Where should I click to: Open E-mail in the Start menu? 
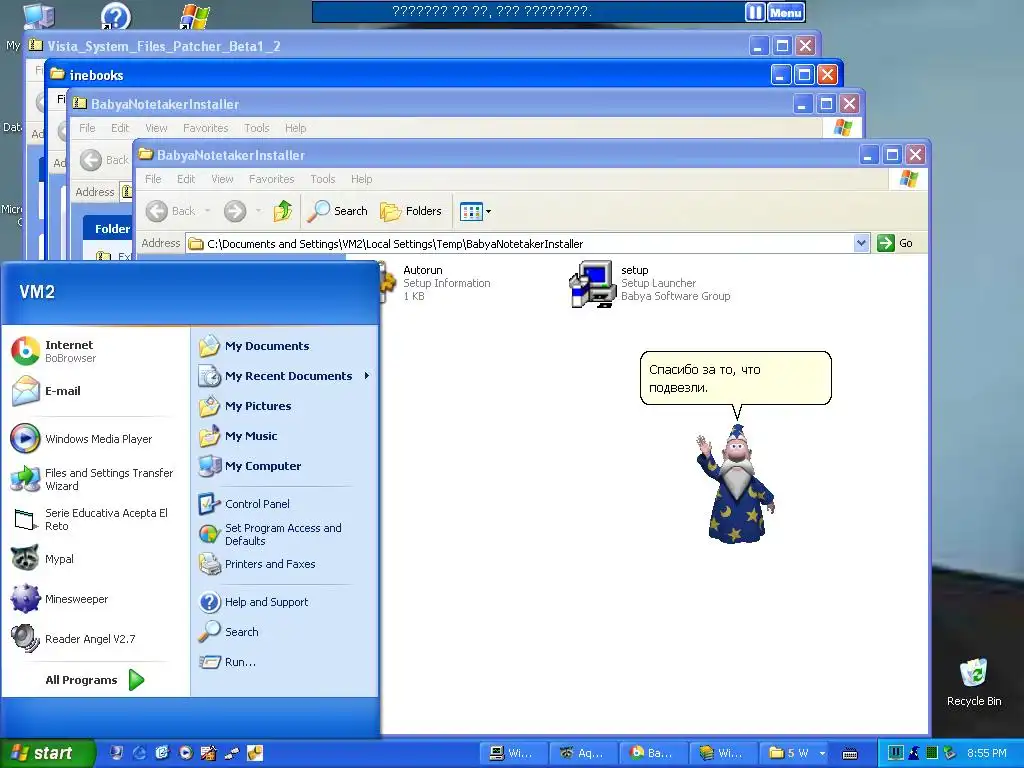coord(97,391)
